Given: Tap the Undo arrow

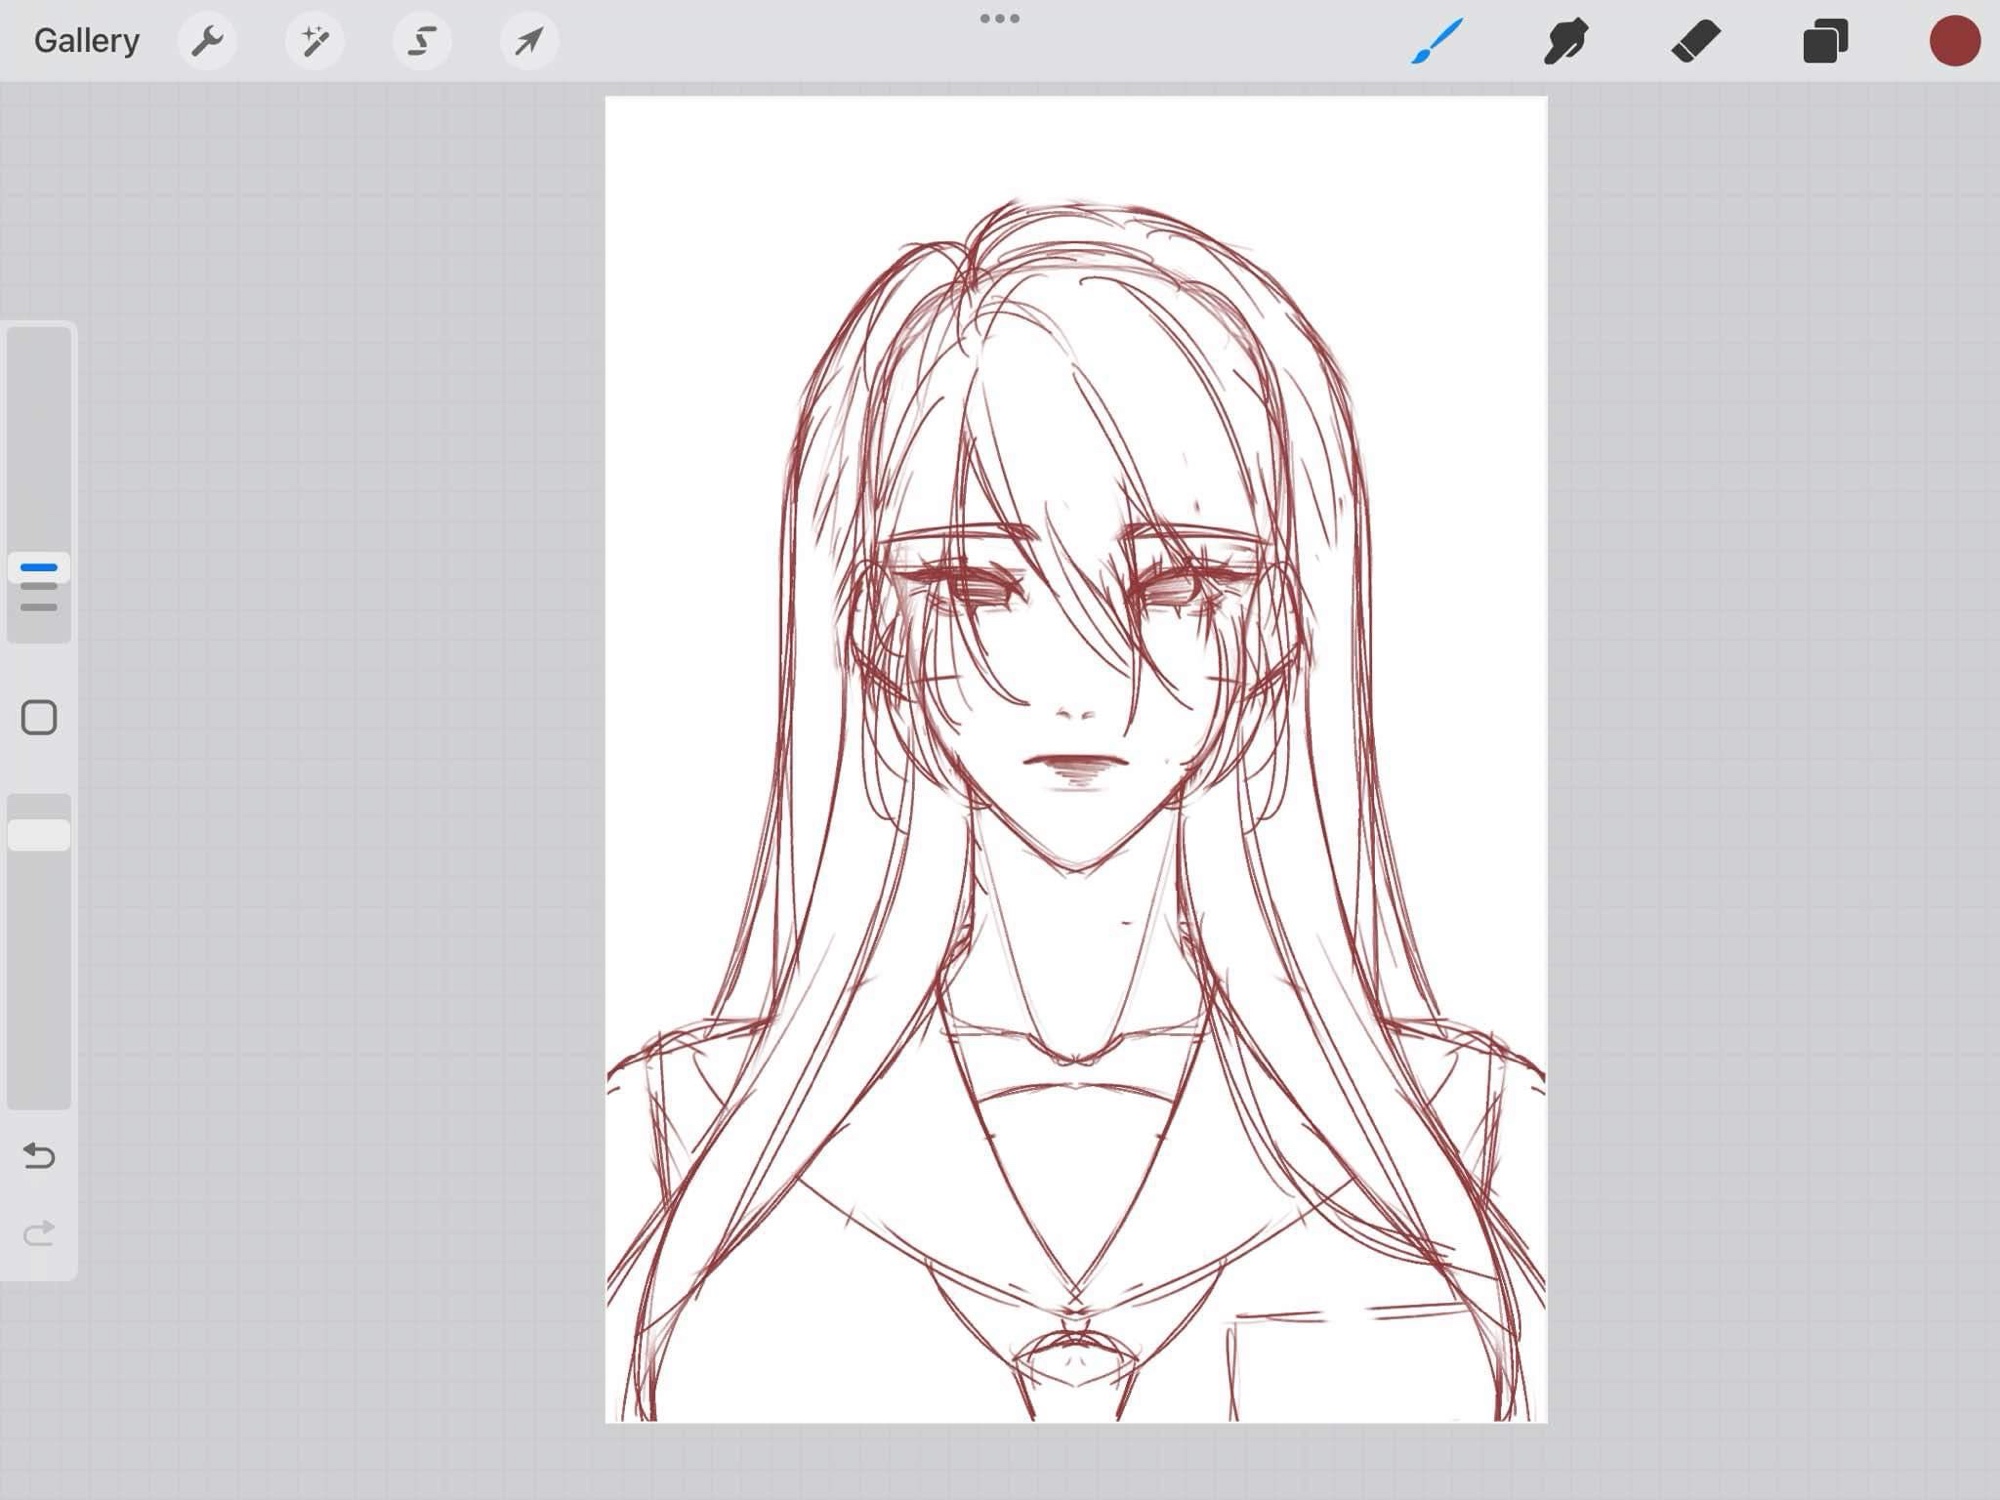Looking at the screenshot, I should tap(39, 1156).
